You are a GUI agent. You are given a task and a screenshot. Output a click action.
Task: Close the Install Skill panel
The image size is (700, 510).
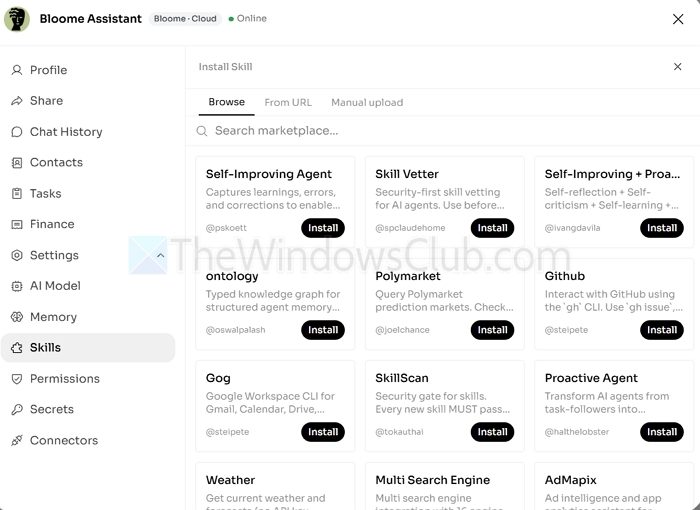677,67
